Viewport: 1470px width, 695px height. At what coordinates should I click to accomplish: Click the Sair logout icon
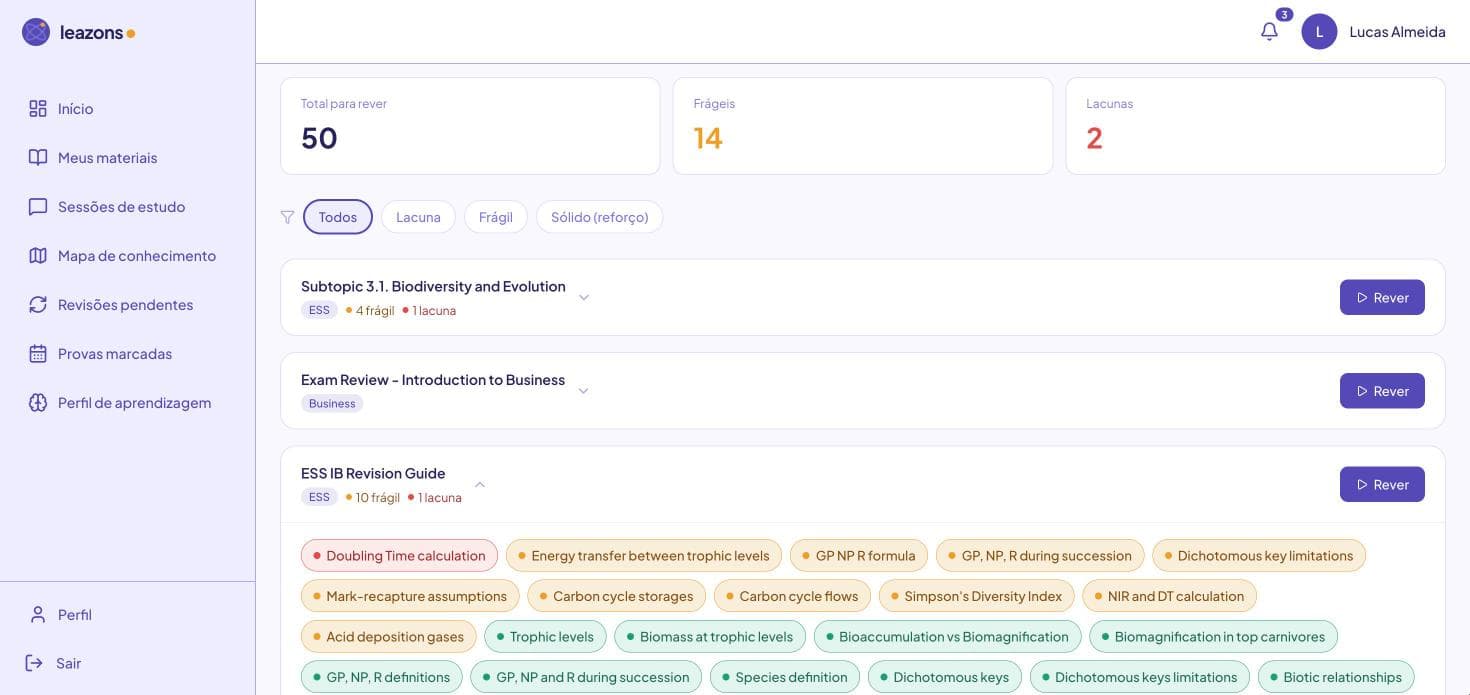pos(34,663)
